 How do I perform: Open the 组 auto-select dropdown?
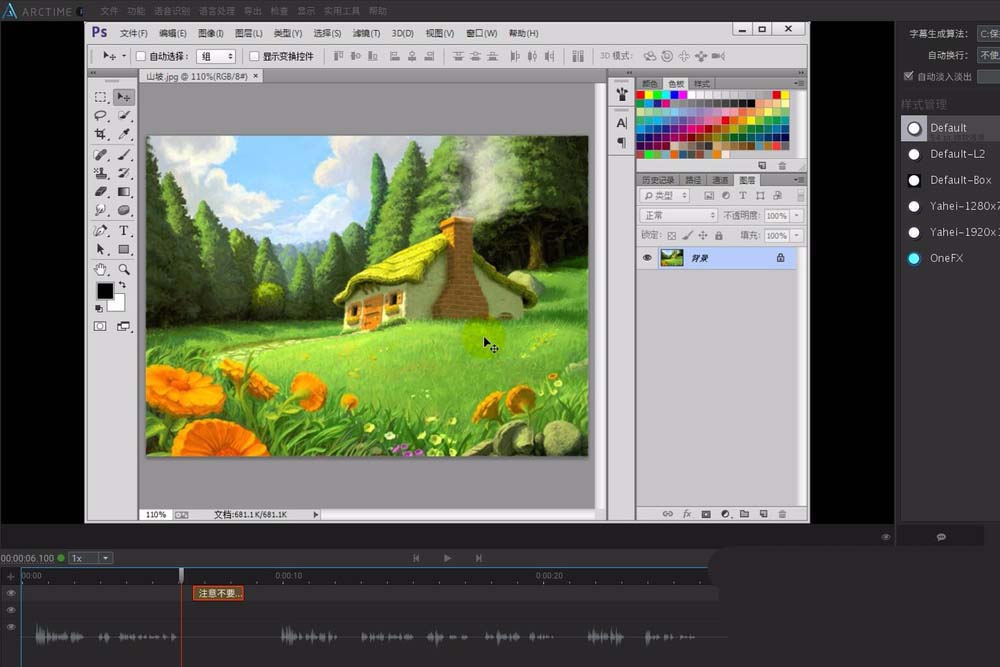tap(216, 56)
